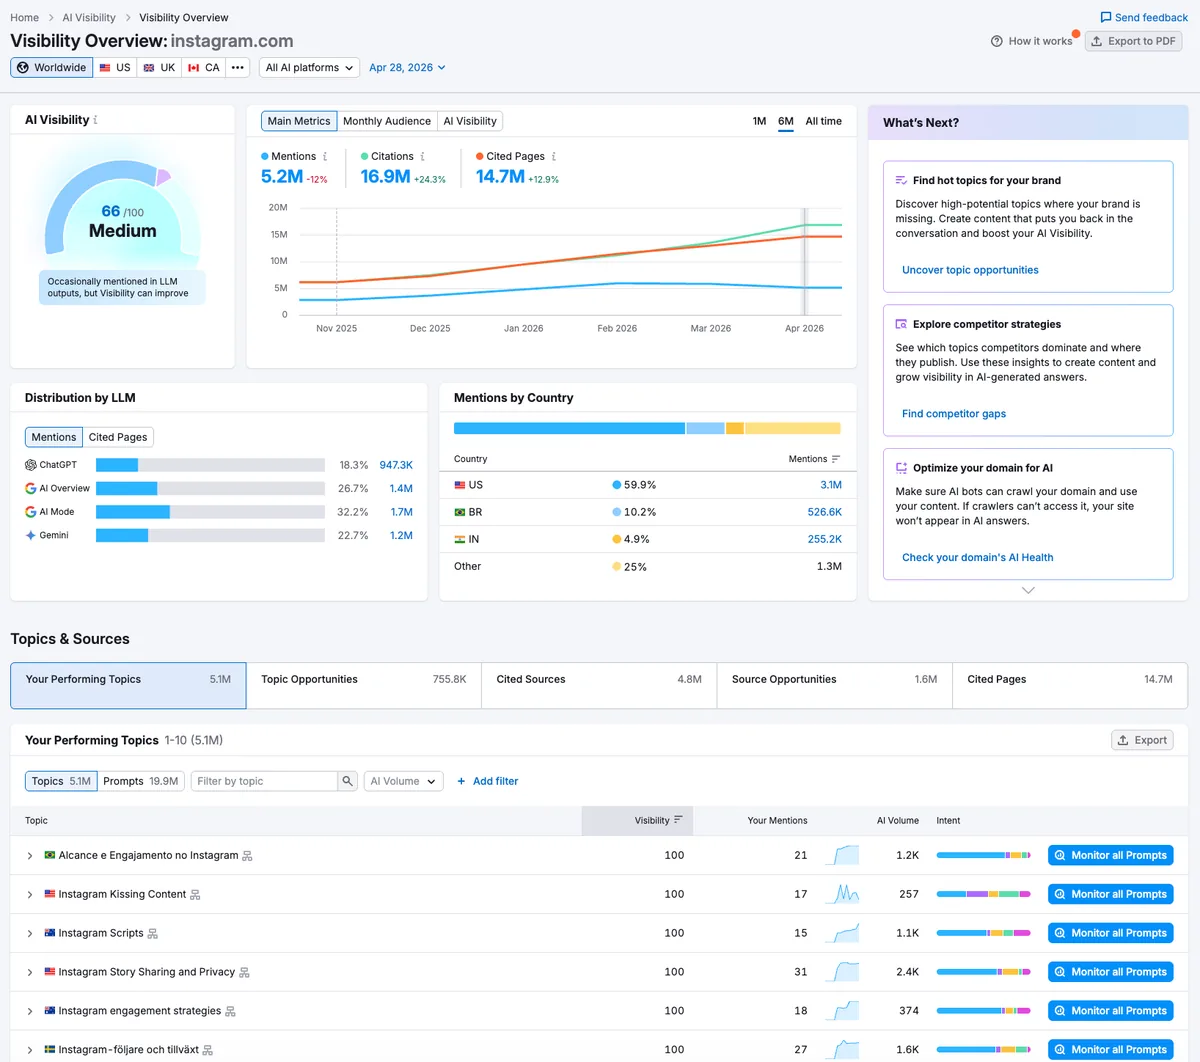This screenshot has height=1062, width=1200.
Task: Expand the Instagram Story Sharing and Privacy row
Action: tap(30, 972)
